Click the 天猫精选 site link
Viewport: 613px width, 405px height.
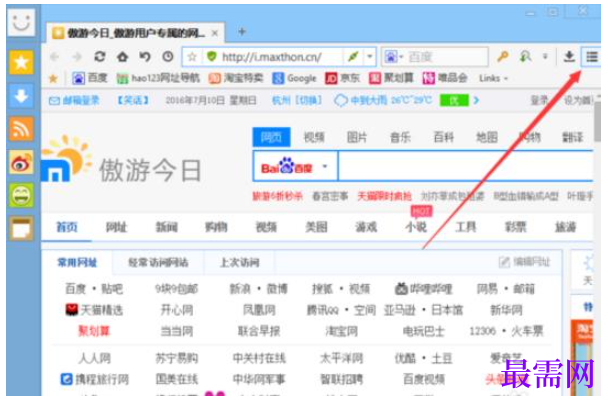point(94,310)
